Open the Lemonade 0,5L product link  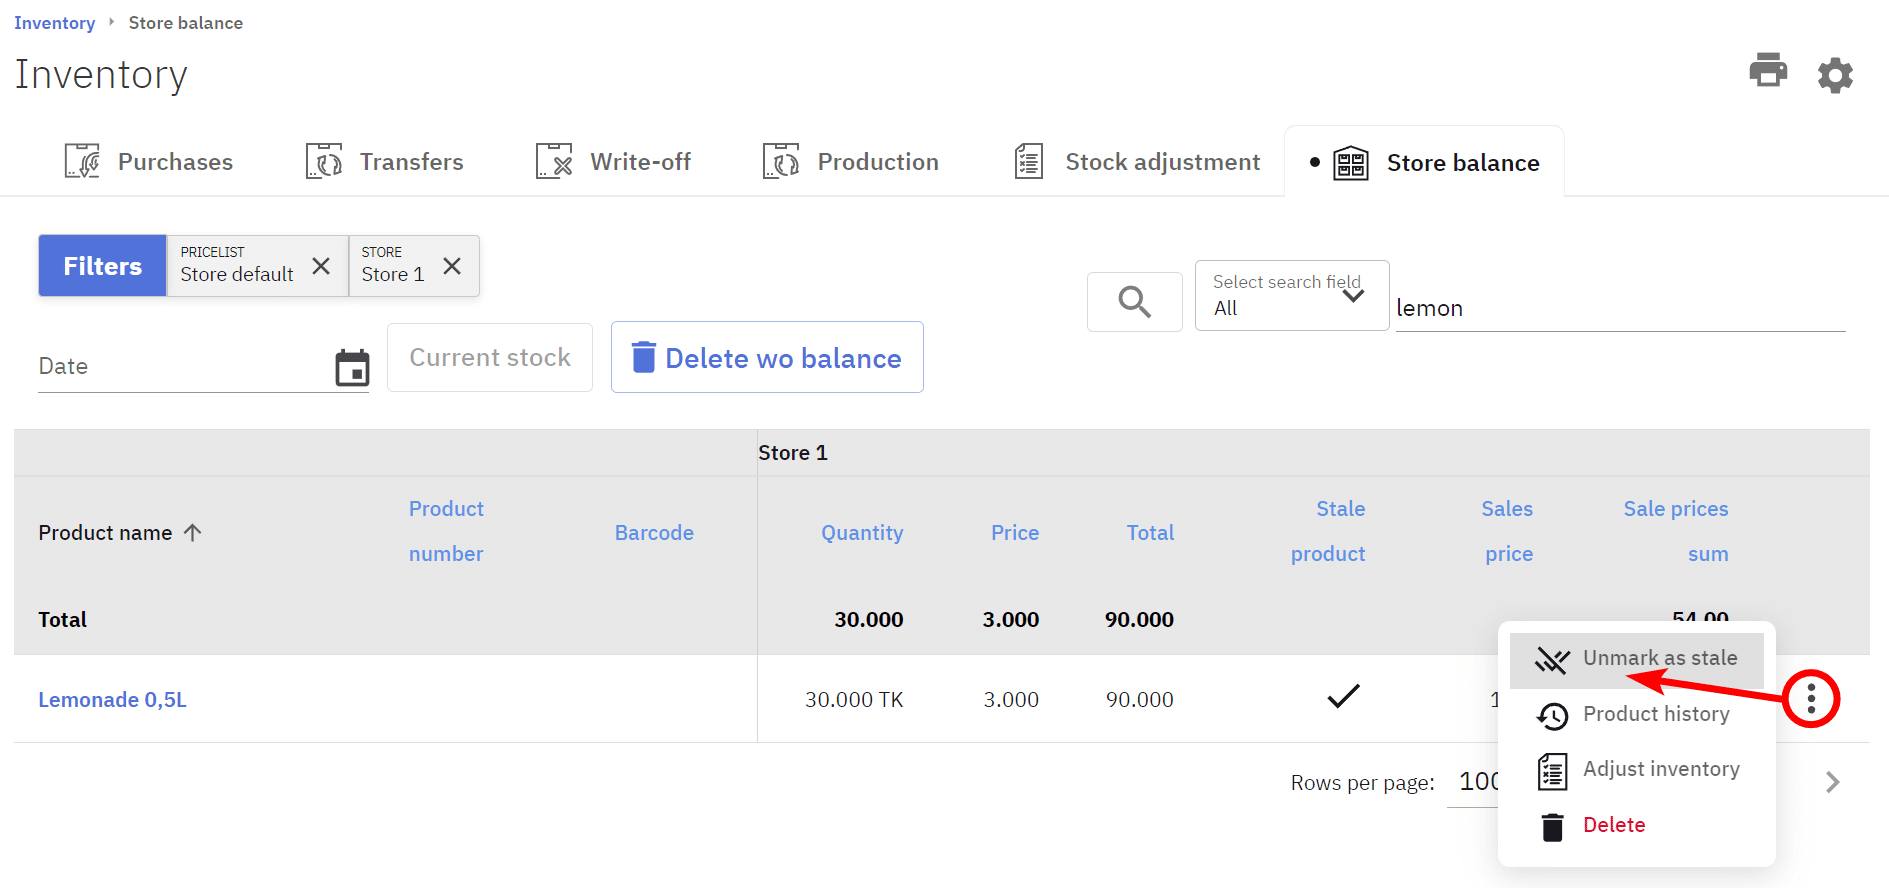click(x=112, y=700)
